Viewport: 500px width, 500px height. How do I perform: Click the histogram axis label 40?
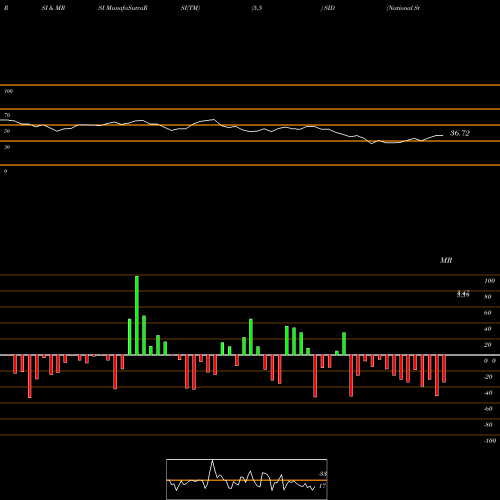(488, 329)
